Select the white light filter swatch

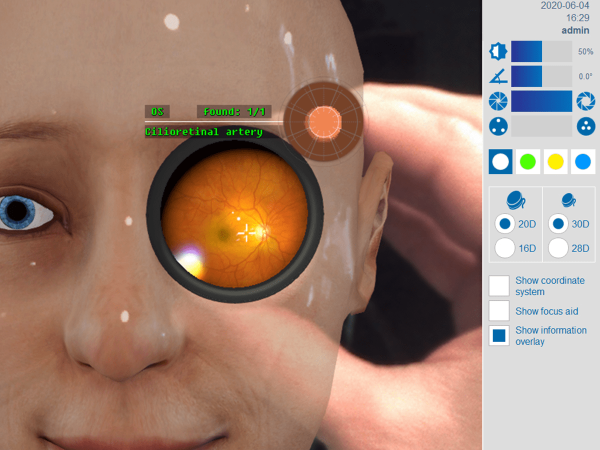point(501,161)
